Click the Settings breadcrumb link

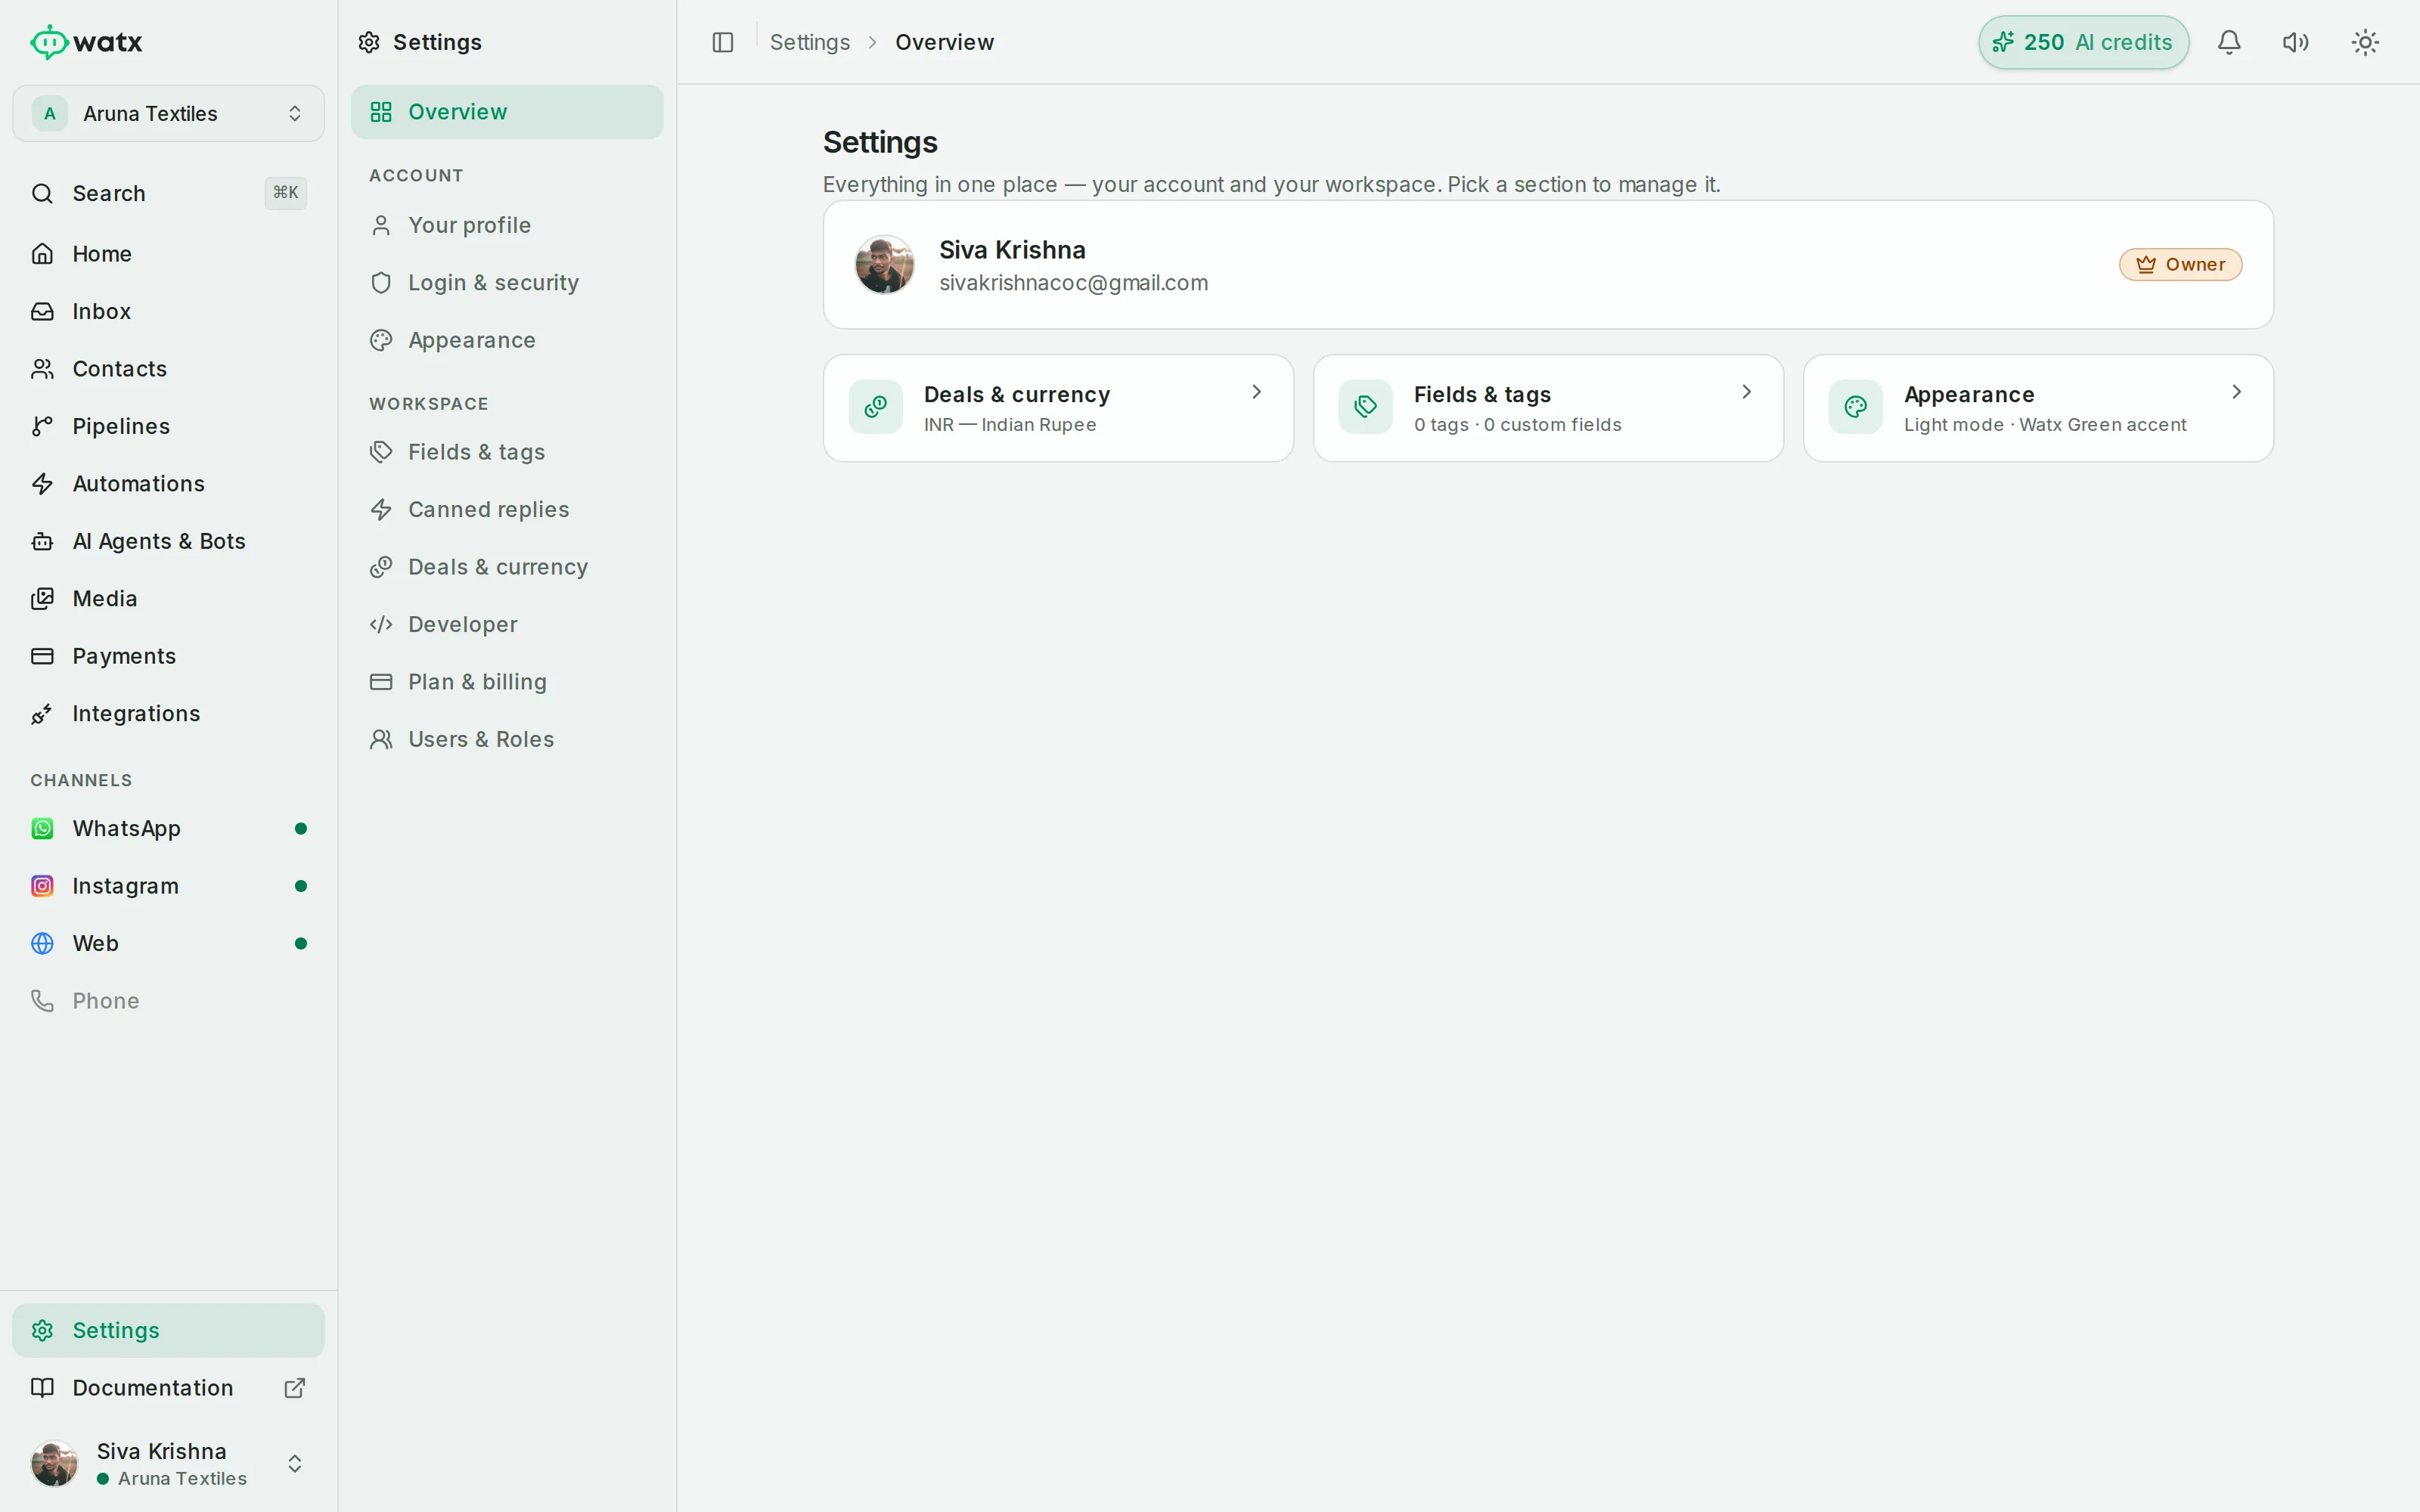point(809,42)
